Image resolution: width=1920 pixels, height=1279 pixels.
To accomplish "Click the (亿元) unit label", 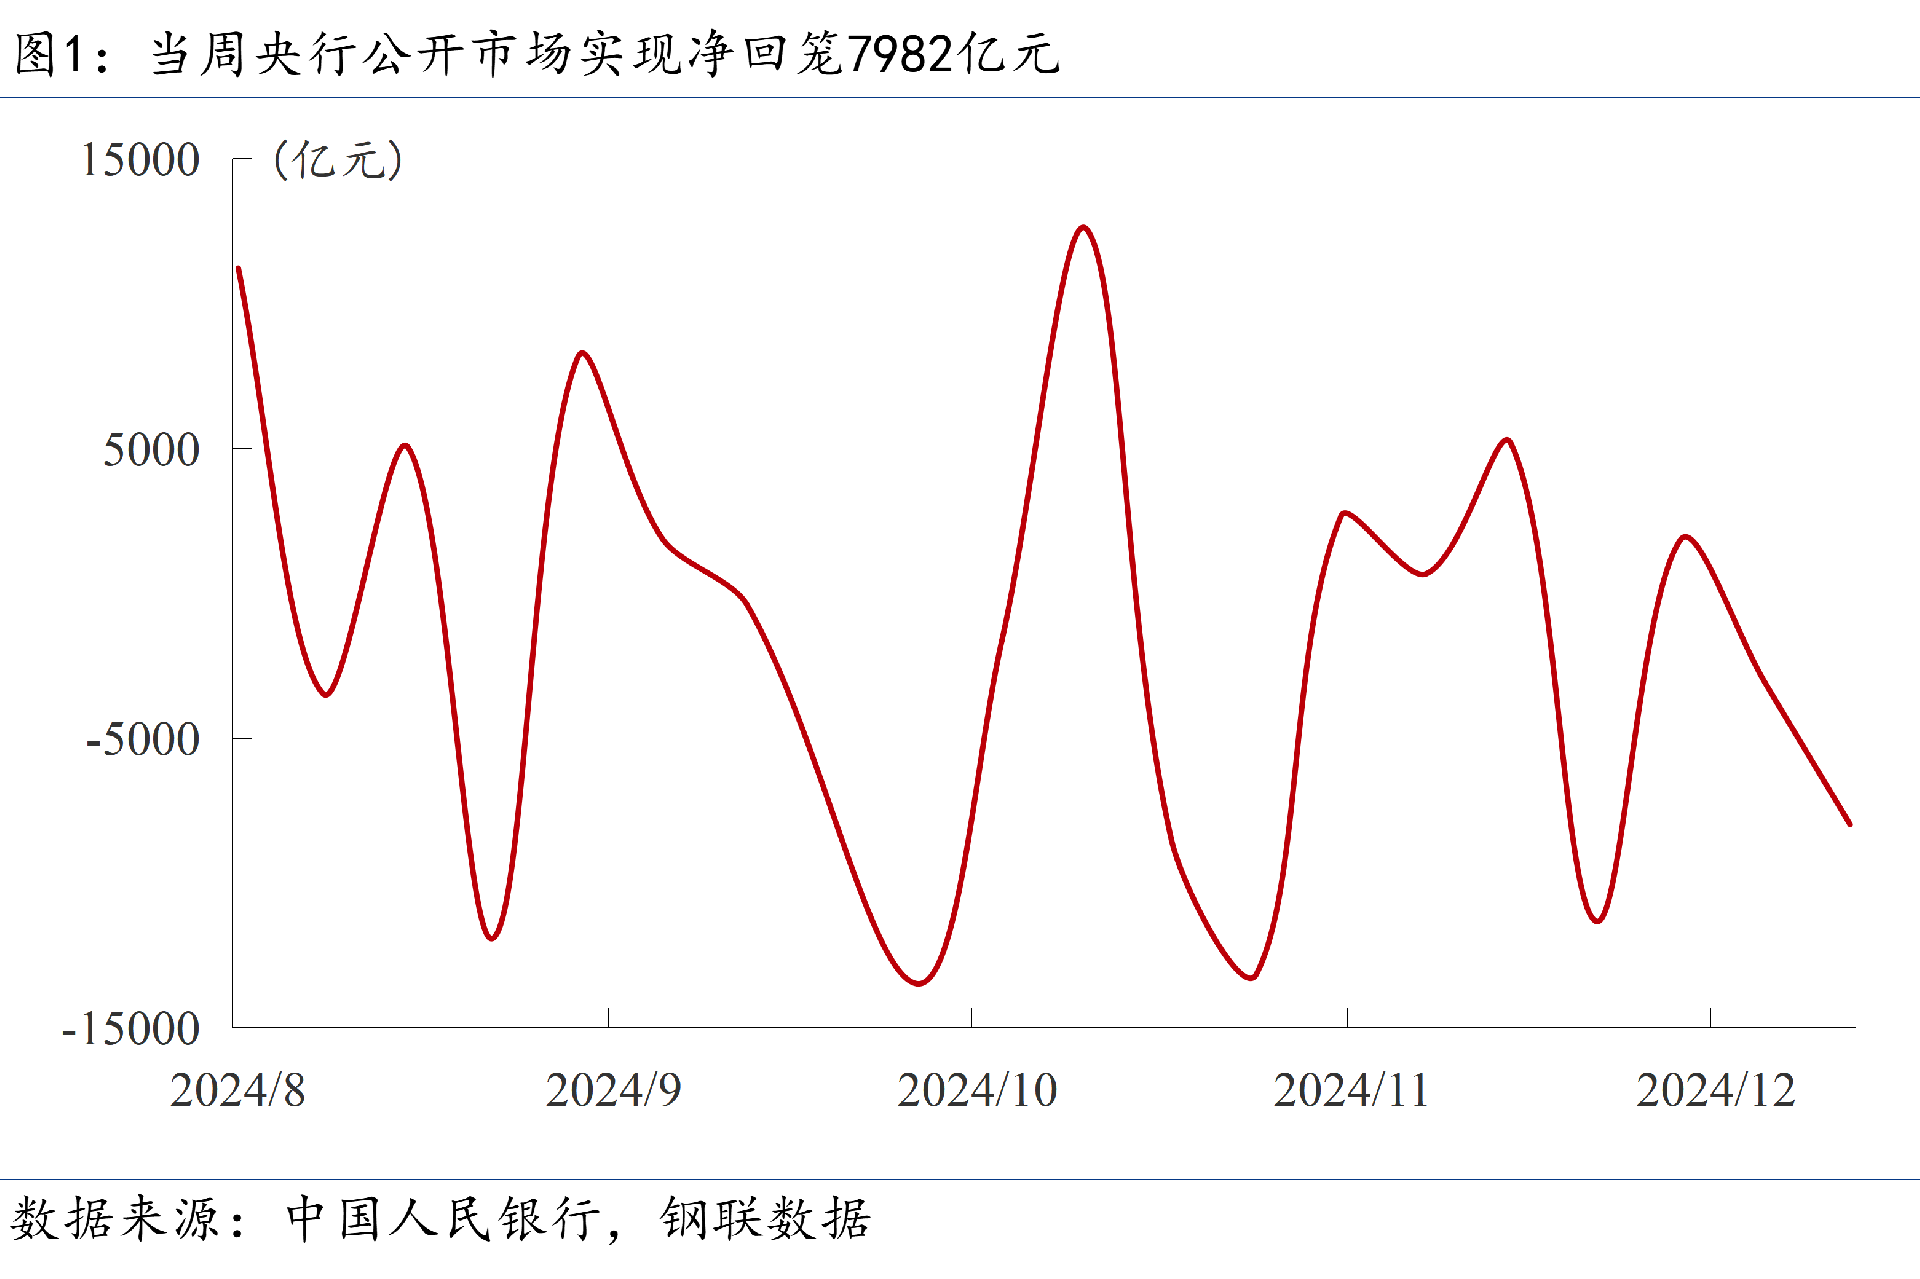I will [x=338, y=160].
